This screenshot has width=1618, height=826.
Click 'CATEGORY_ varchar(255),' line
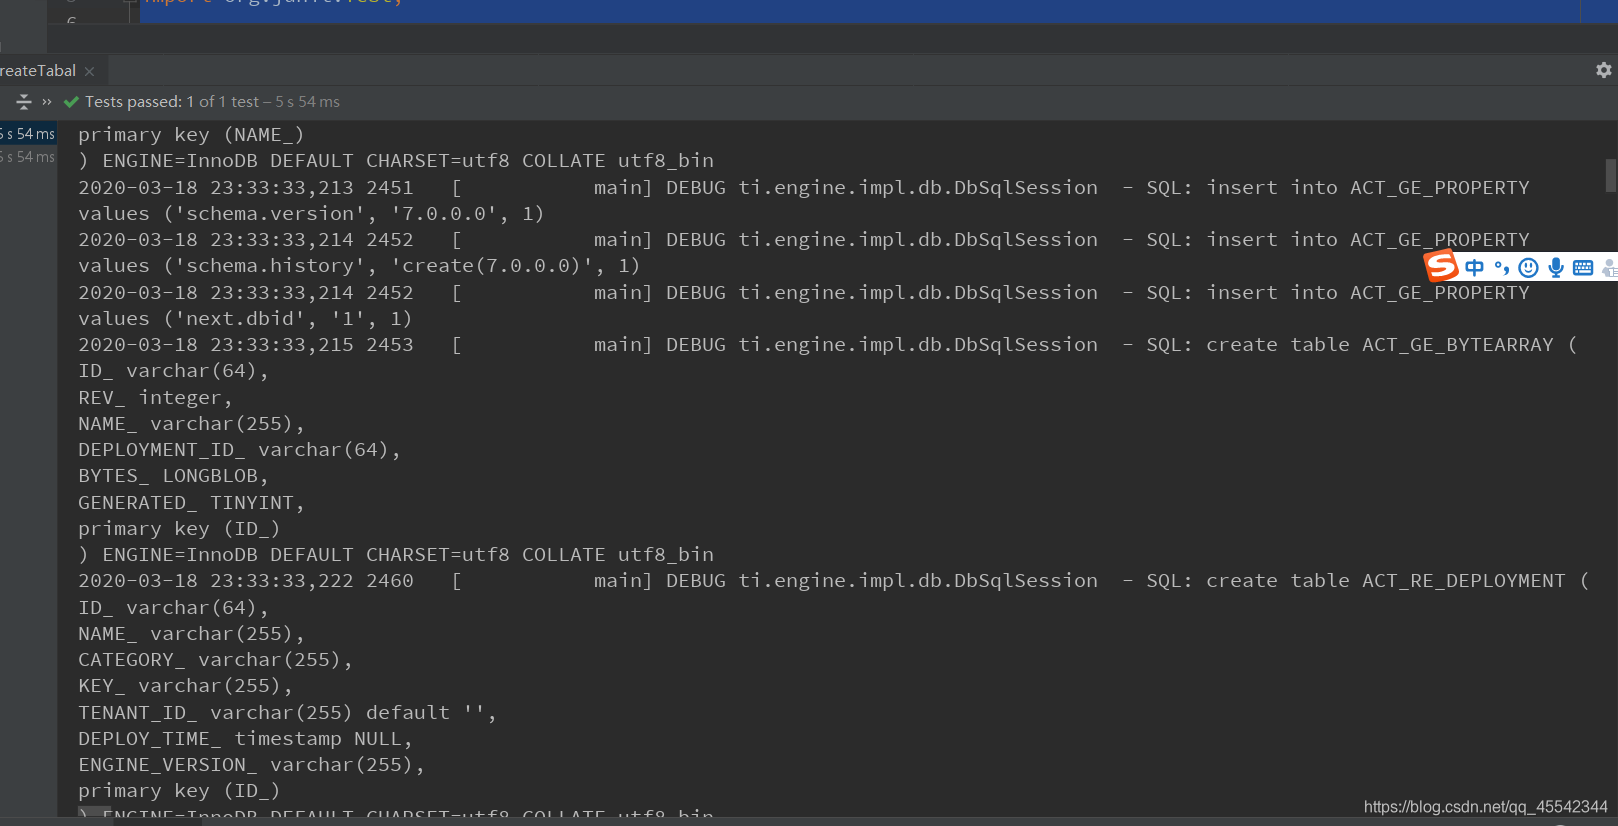215,660
